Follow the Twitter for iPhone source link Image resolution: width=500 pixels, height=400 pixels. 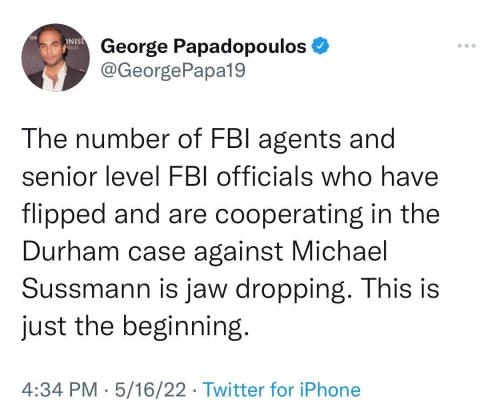click(282, 389)
